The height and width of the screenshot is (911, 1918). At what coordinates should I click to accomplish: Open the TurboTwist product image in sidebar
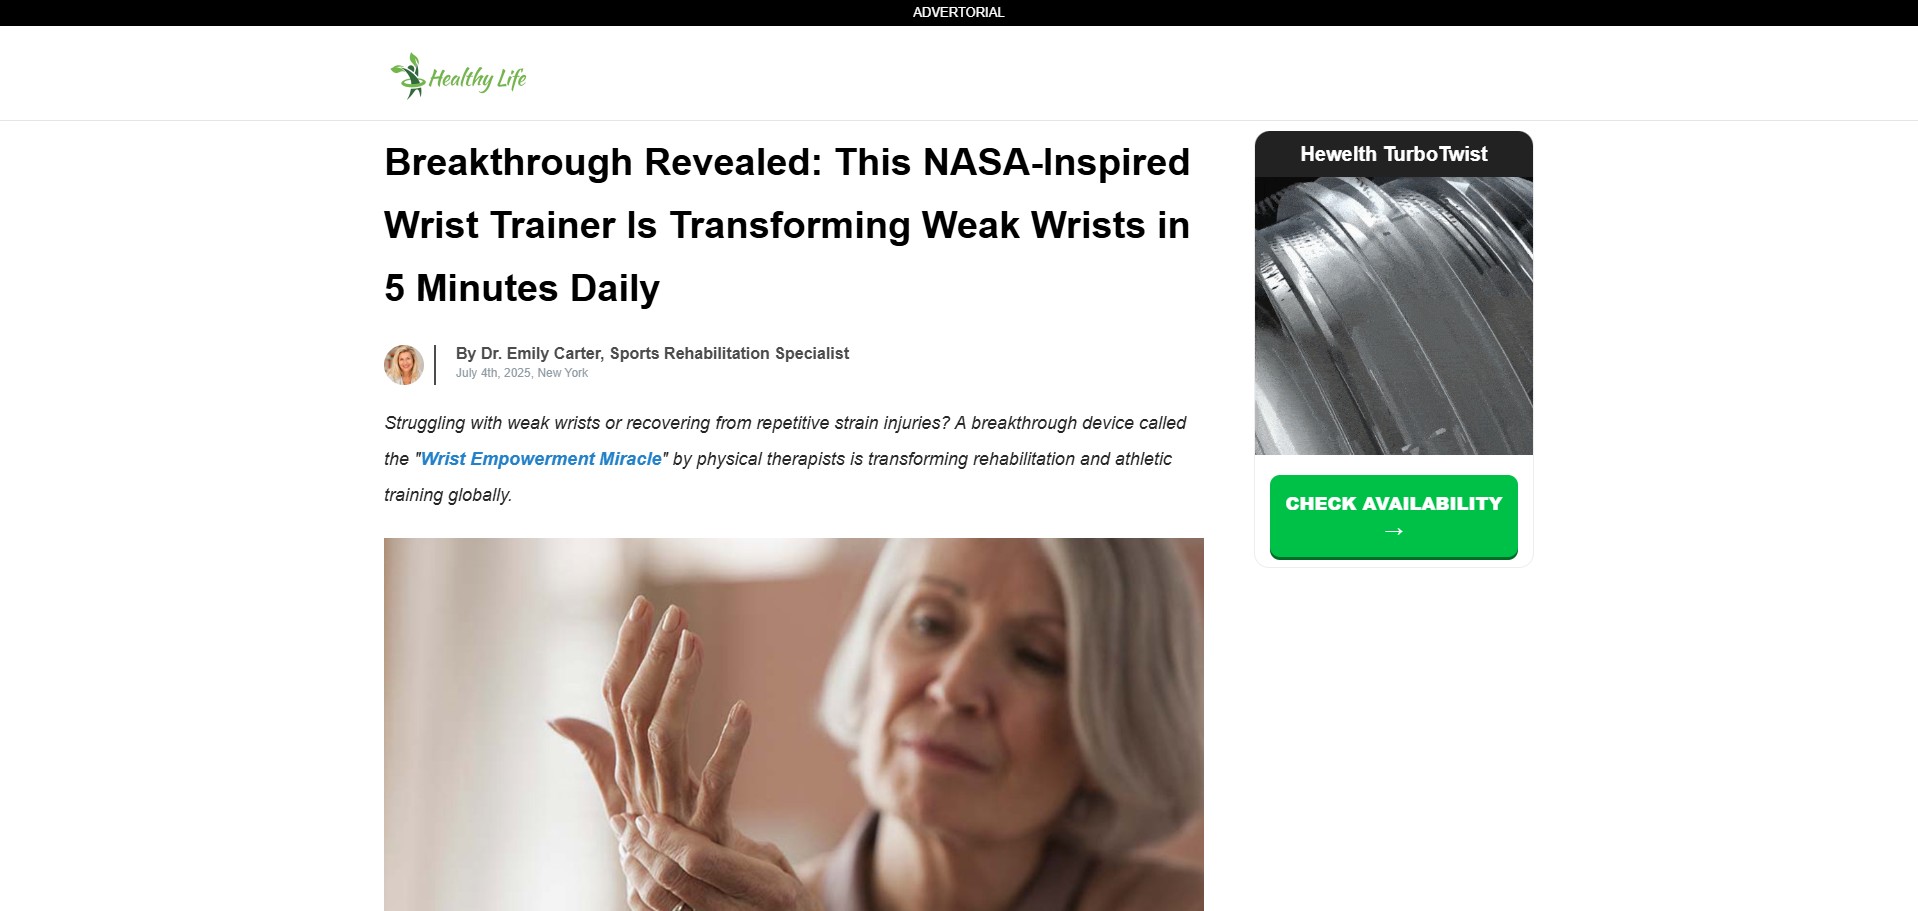coord(1393,316)
